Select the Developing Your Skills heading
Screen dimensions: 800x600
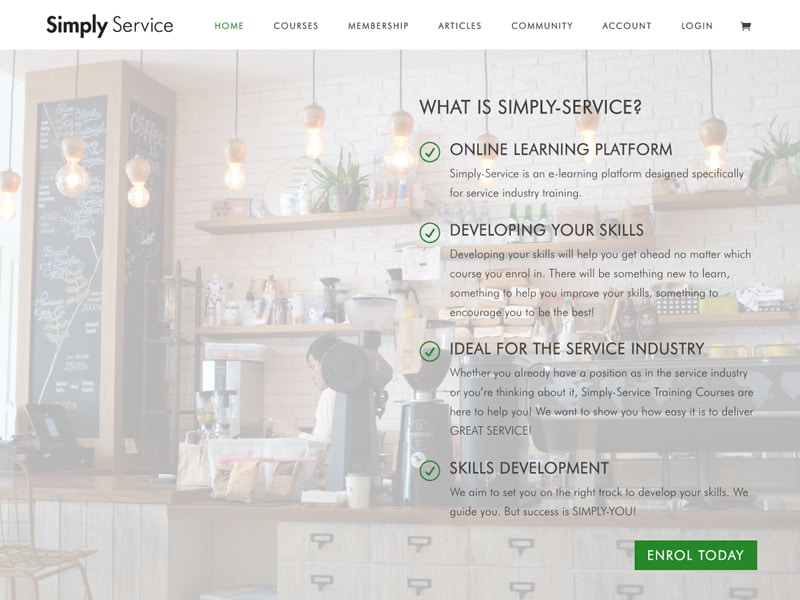[546, 230]
